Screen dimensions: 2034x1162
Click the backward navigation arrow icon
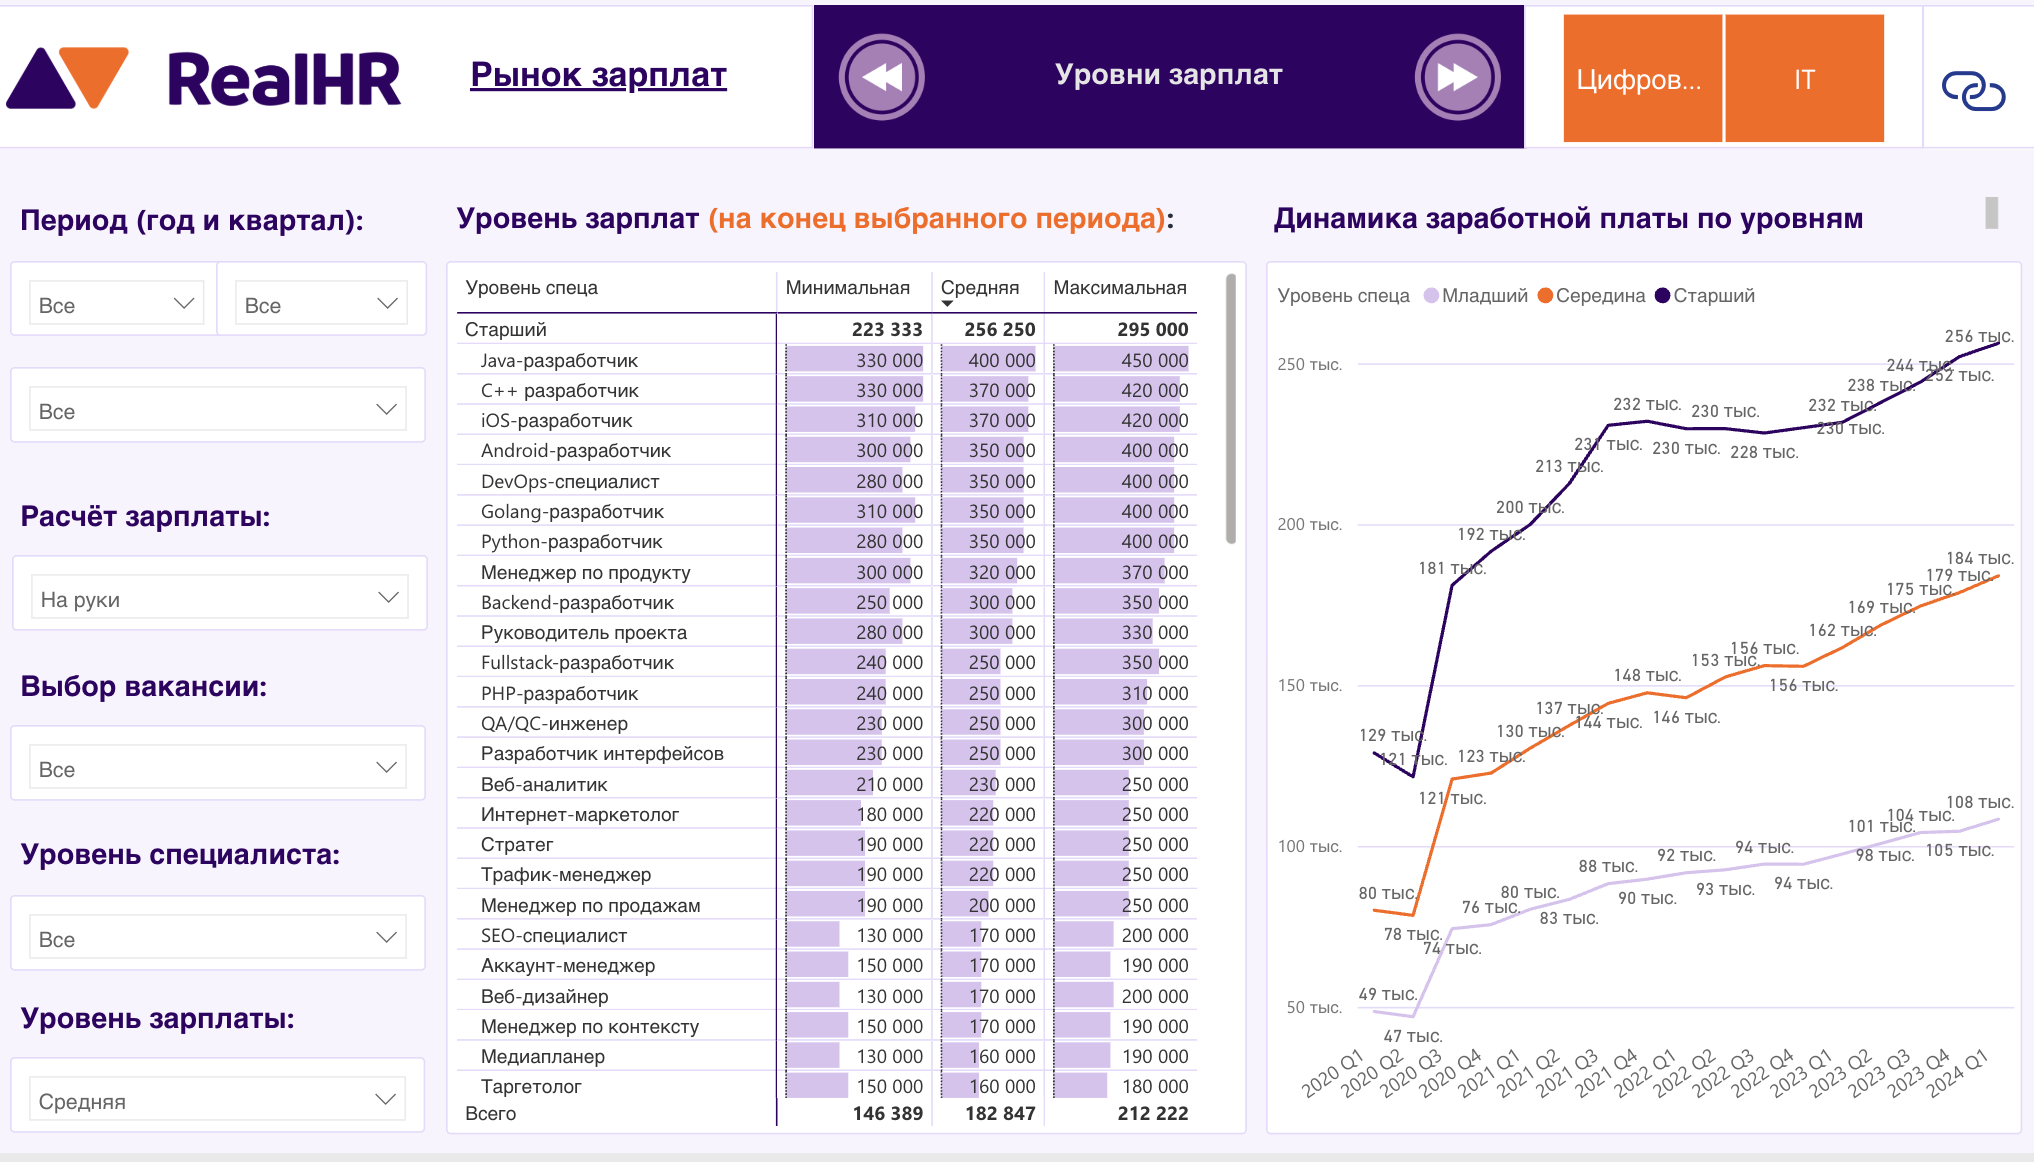[880, 75]
